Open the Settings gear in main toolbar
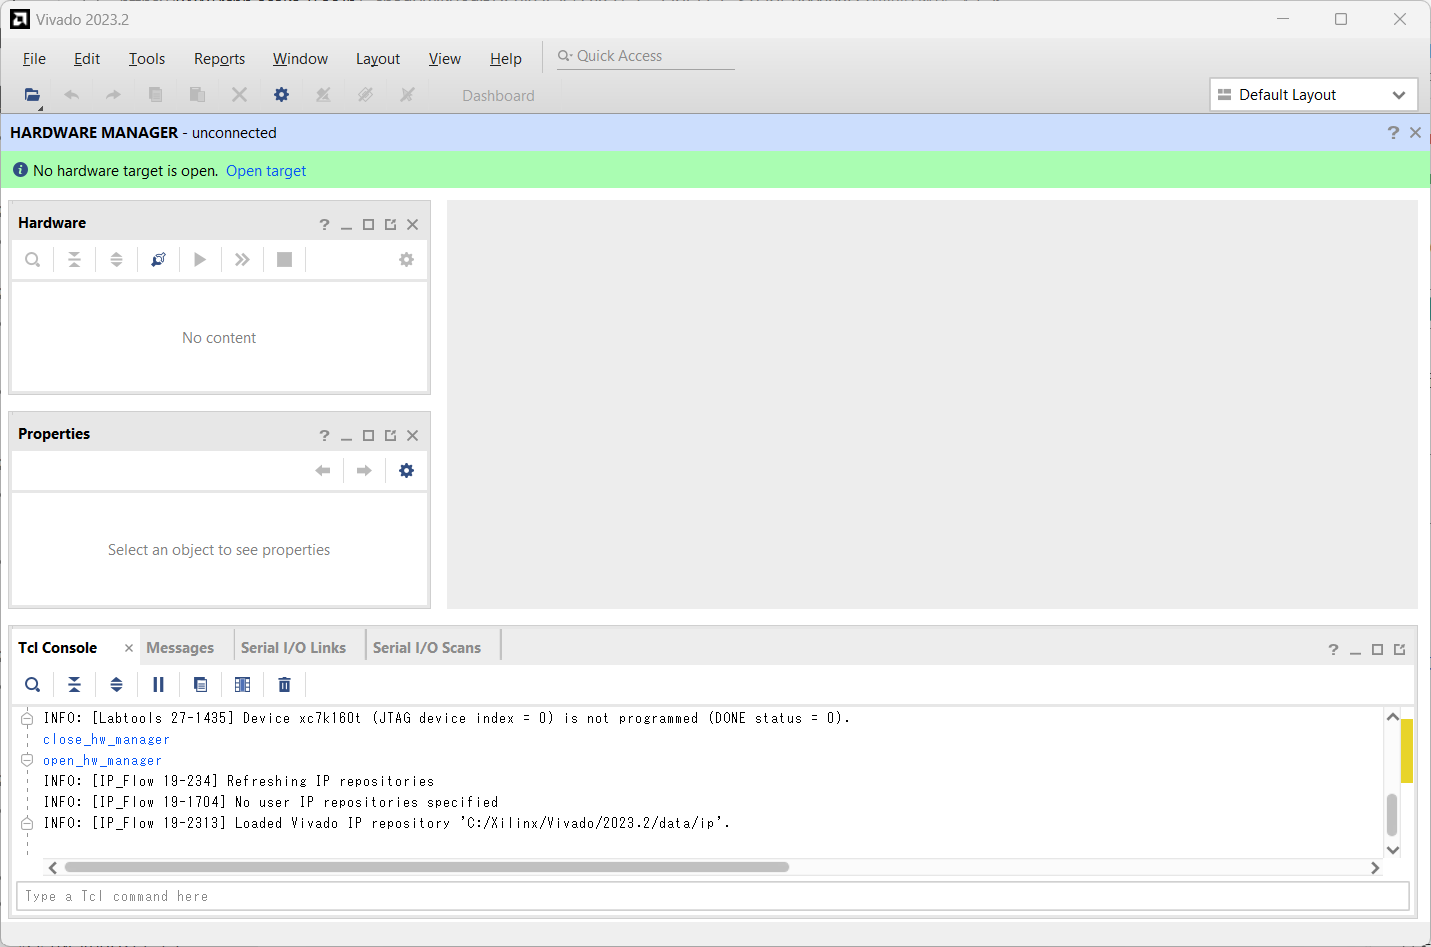This screenshot has width=1431, height=947. [281, 95]
